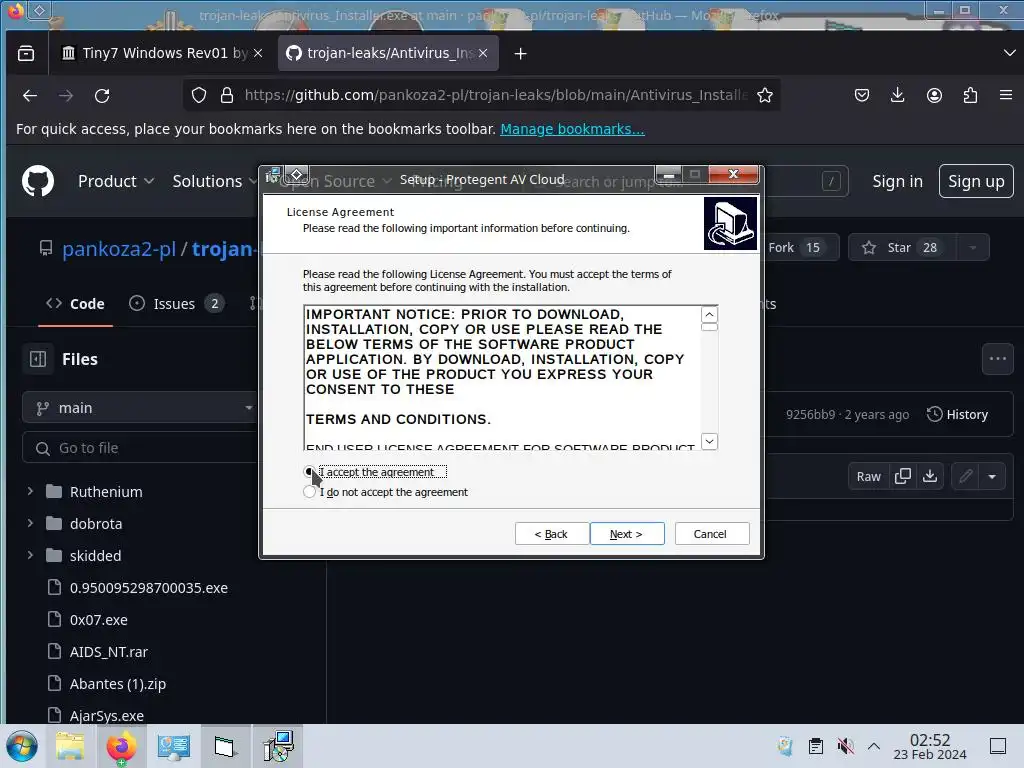The width and height of the screenshot is (1024, 768).
Task: Star the repository
Action: click(x=901, y=248)
